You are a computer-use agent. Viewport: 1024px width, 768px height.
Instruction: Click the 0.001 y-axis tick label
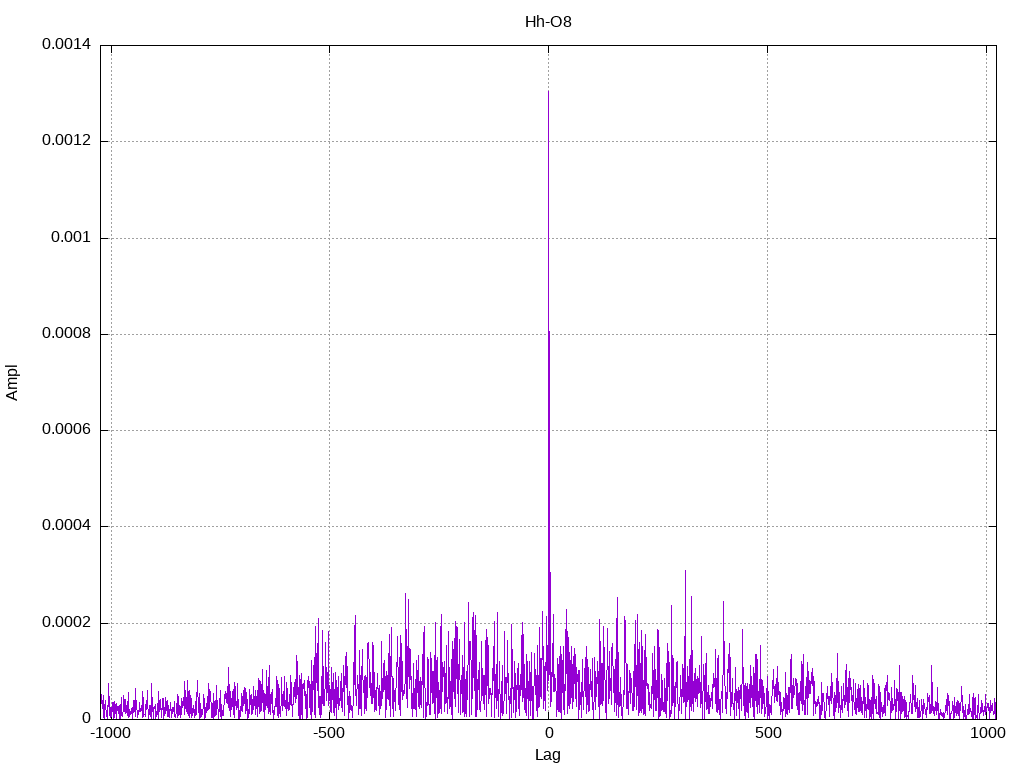[x=71, y=237]
